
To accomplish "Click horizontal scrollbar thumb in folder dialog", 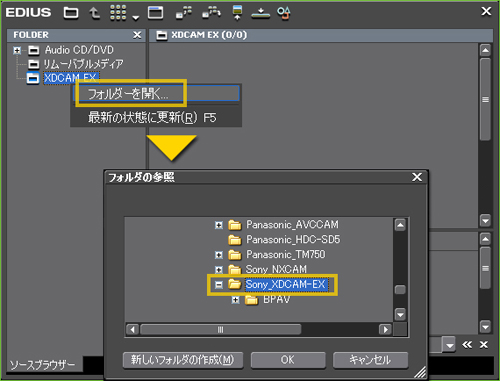I will pyautogui.click(x=220, y=330).
